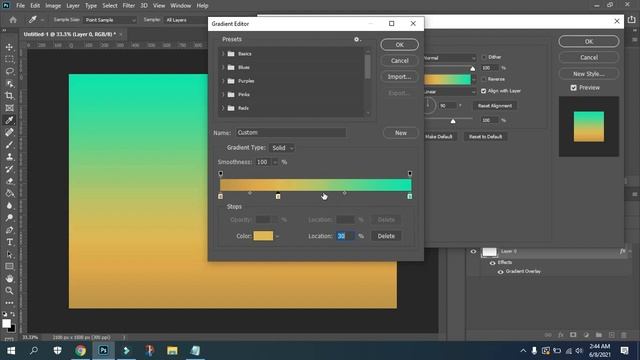Open the File menu
The image size is (640, 360).
(20, 6)
